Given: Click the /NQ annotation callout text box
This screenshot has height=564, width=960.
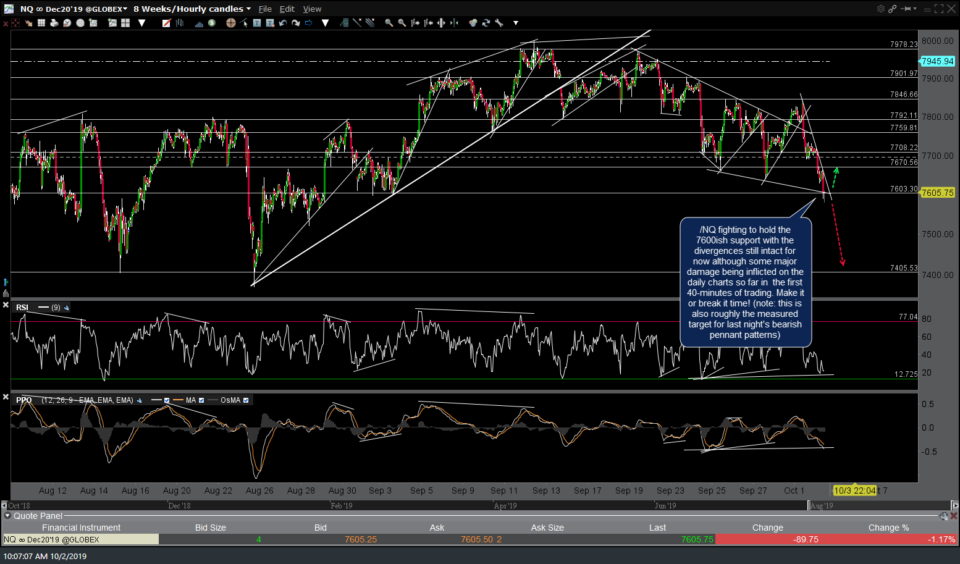Looking at the screenshot, I should [745, 282].
